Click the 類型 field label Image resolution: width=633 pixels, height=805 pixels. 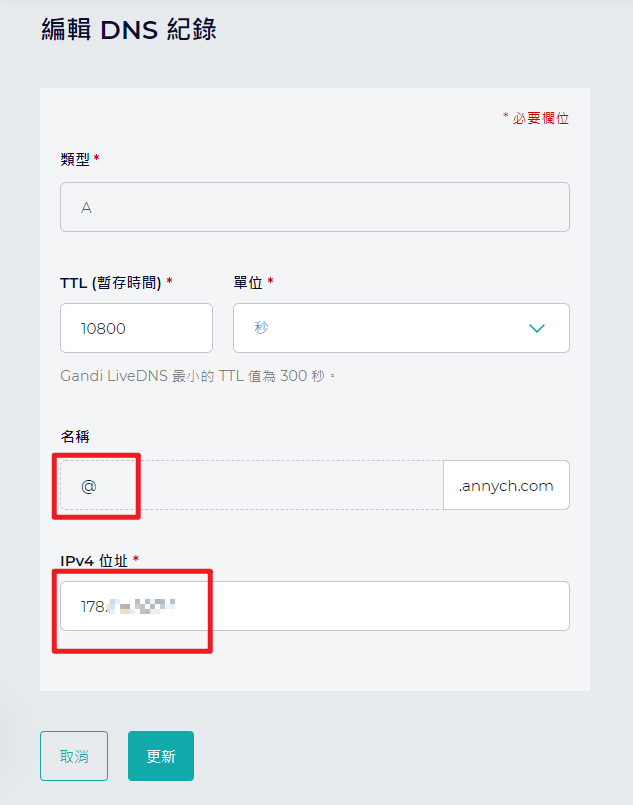[75, 159]
